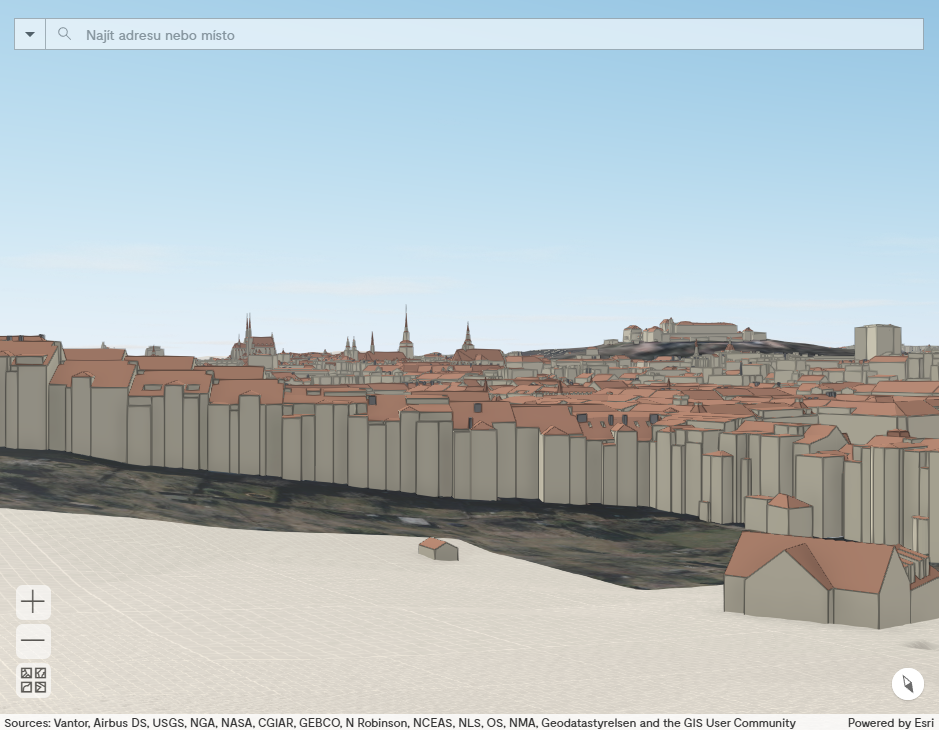Click the minus zoom out button
Viewport: 939px width, 730px height.
click(x=33, y=641)
